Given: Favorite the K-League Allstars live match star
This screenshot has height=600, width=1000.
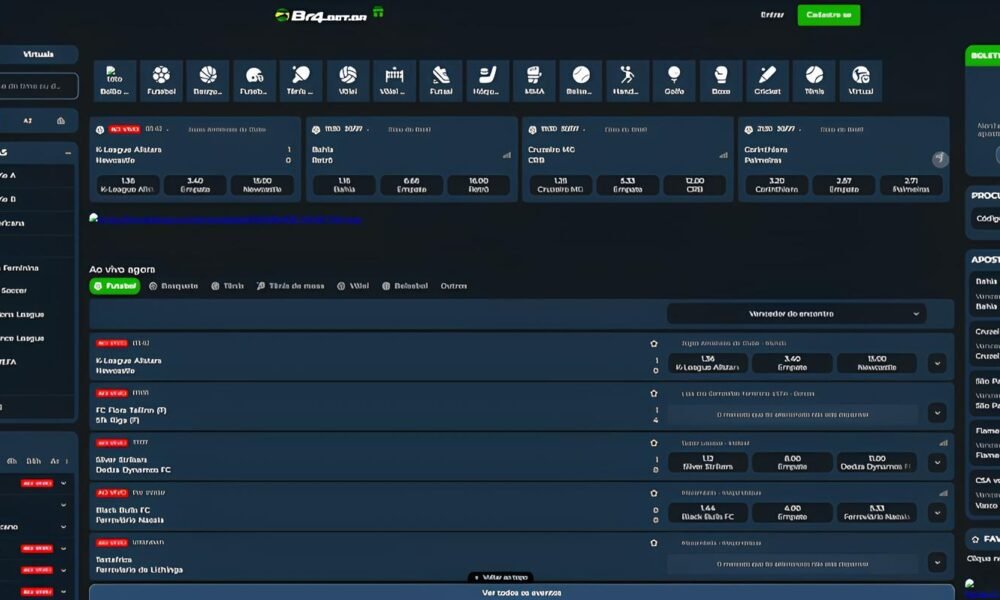Looking at the screenshot, I should 654,343.
